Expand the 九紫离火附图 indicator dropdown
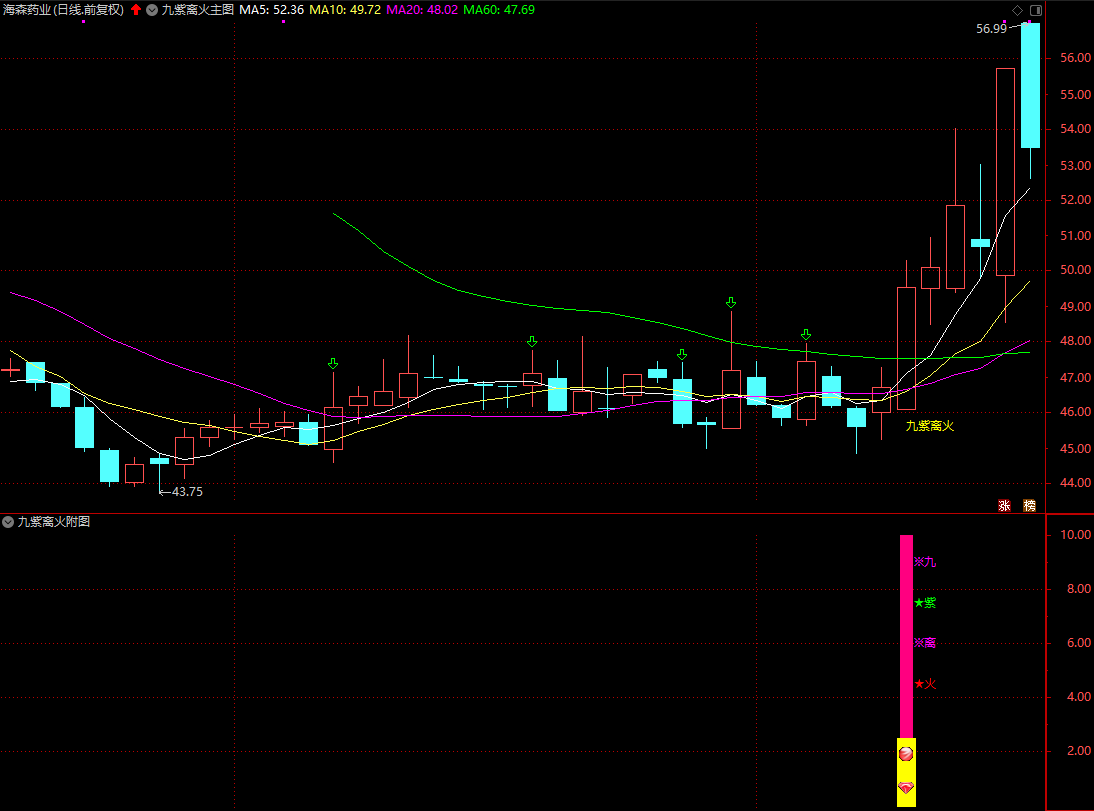 click(x=8, y=522)
